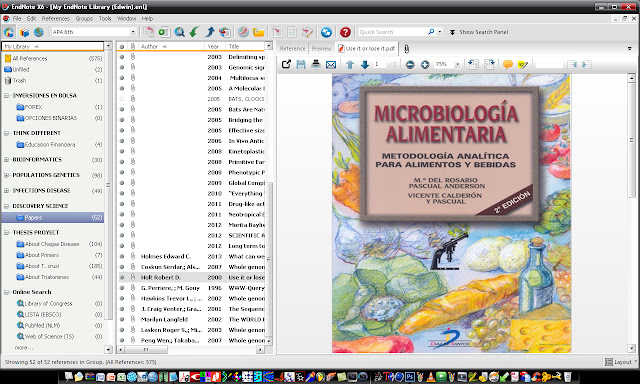
Task: Open the References menu
Action: coord(56,18)
